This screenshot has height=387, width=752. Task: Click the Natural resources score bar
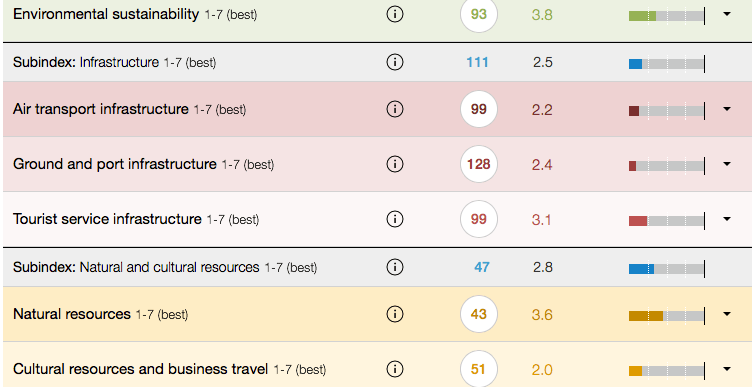click(667, 316)
